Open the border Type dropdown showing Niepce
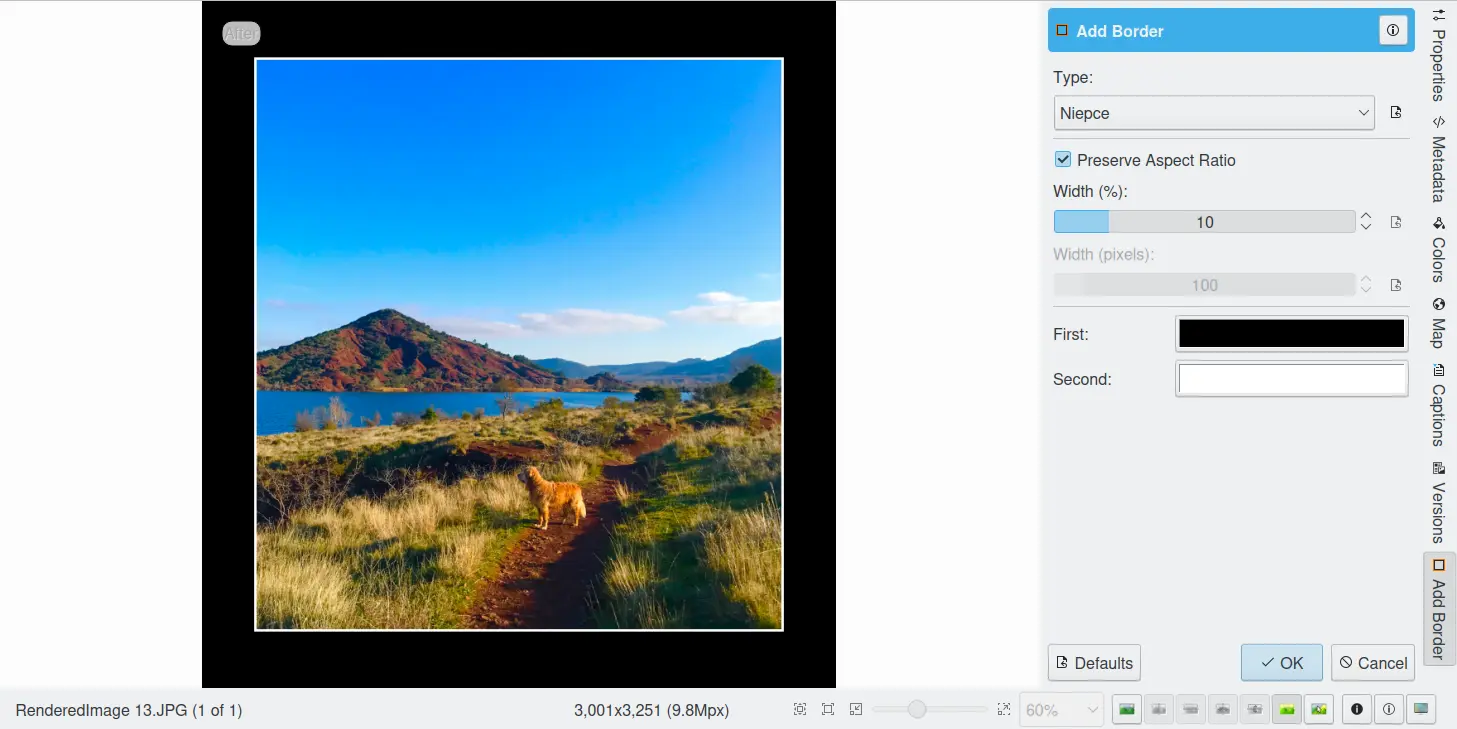This screenshot has width=1457, height=729. point(1214,113)
